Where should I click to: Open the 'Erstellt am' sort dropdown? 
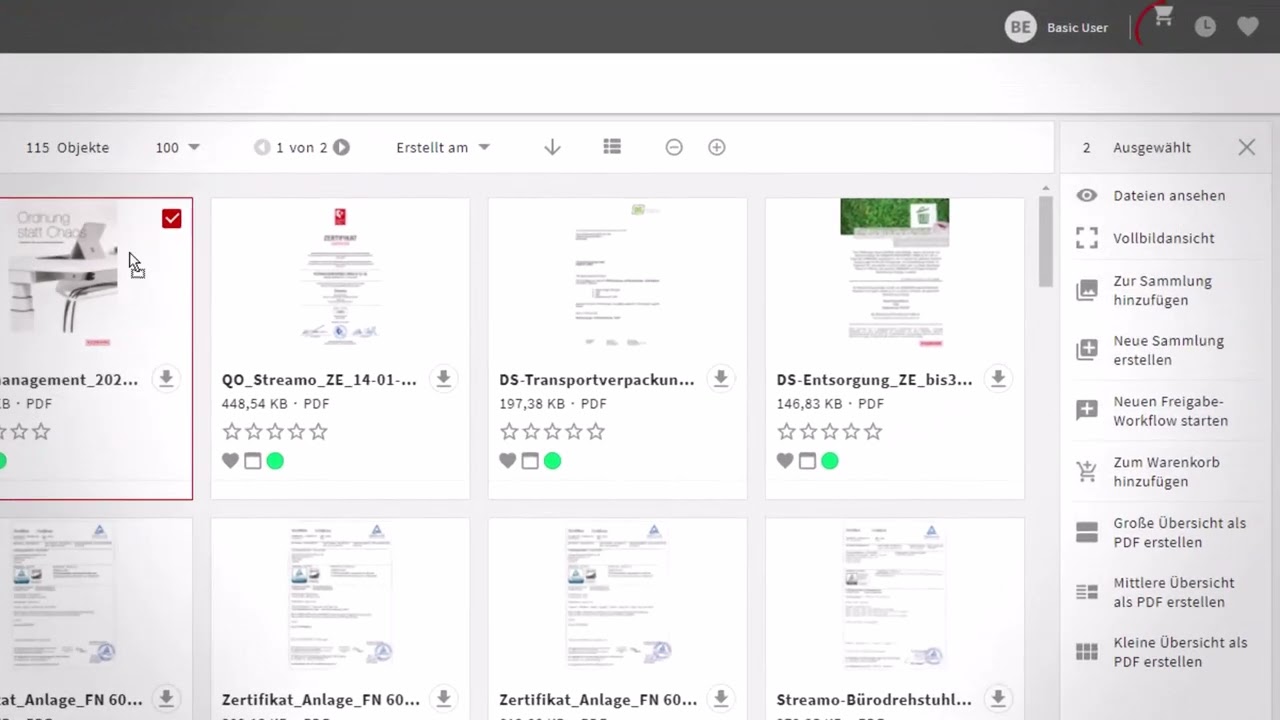[x=443, y=147]
